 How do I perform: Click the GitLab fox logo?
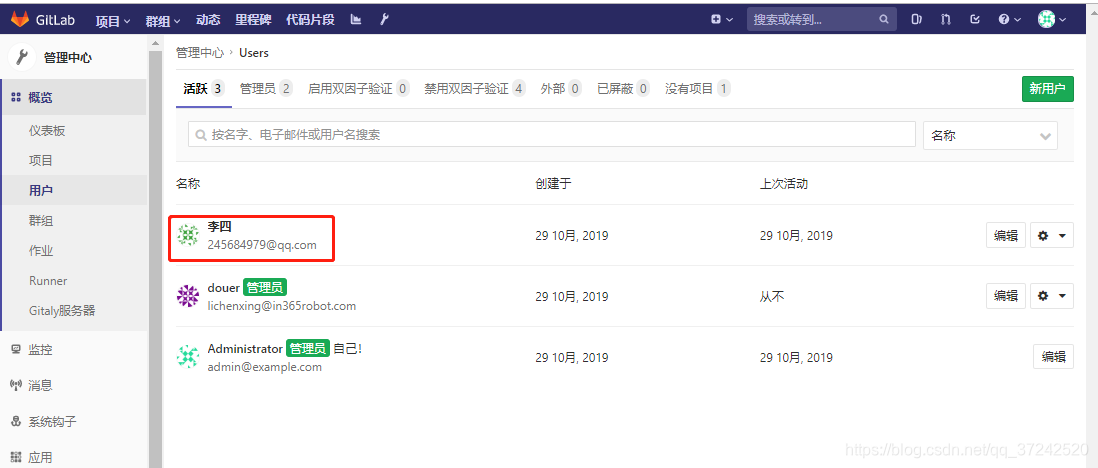20,19
